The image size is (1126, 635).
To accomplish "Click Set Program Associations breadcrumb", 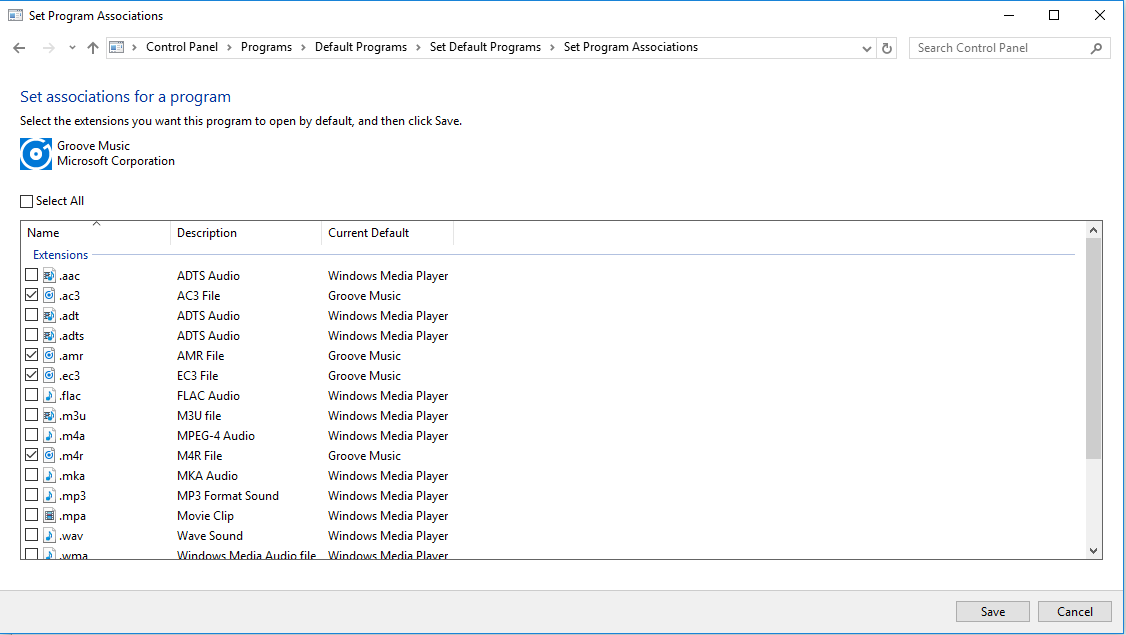I will [631, 47].
